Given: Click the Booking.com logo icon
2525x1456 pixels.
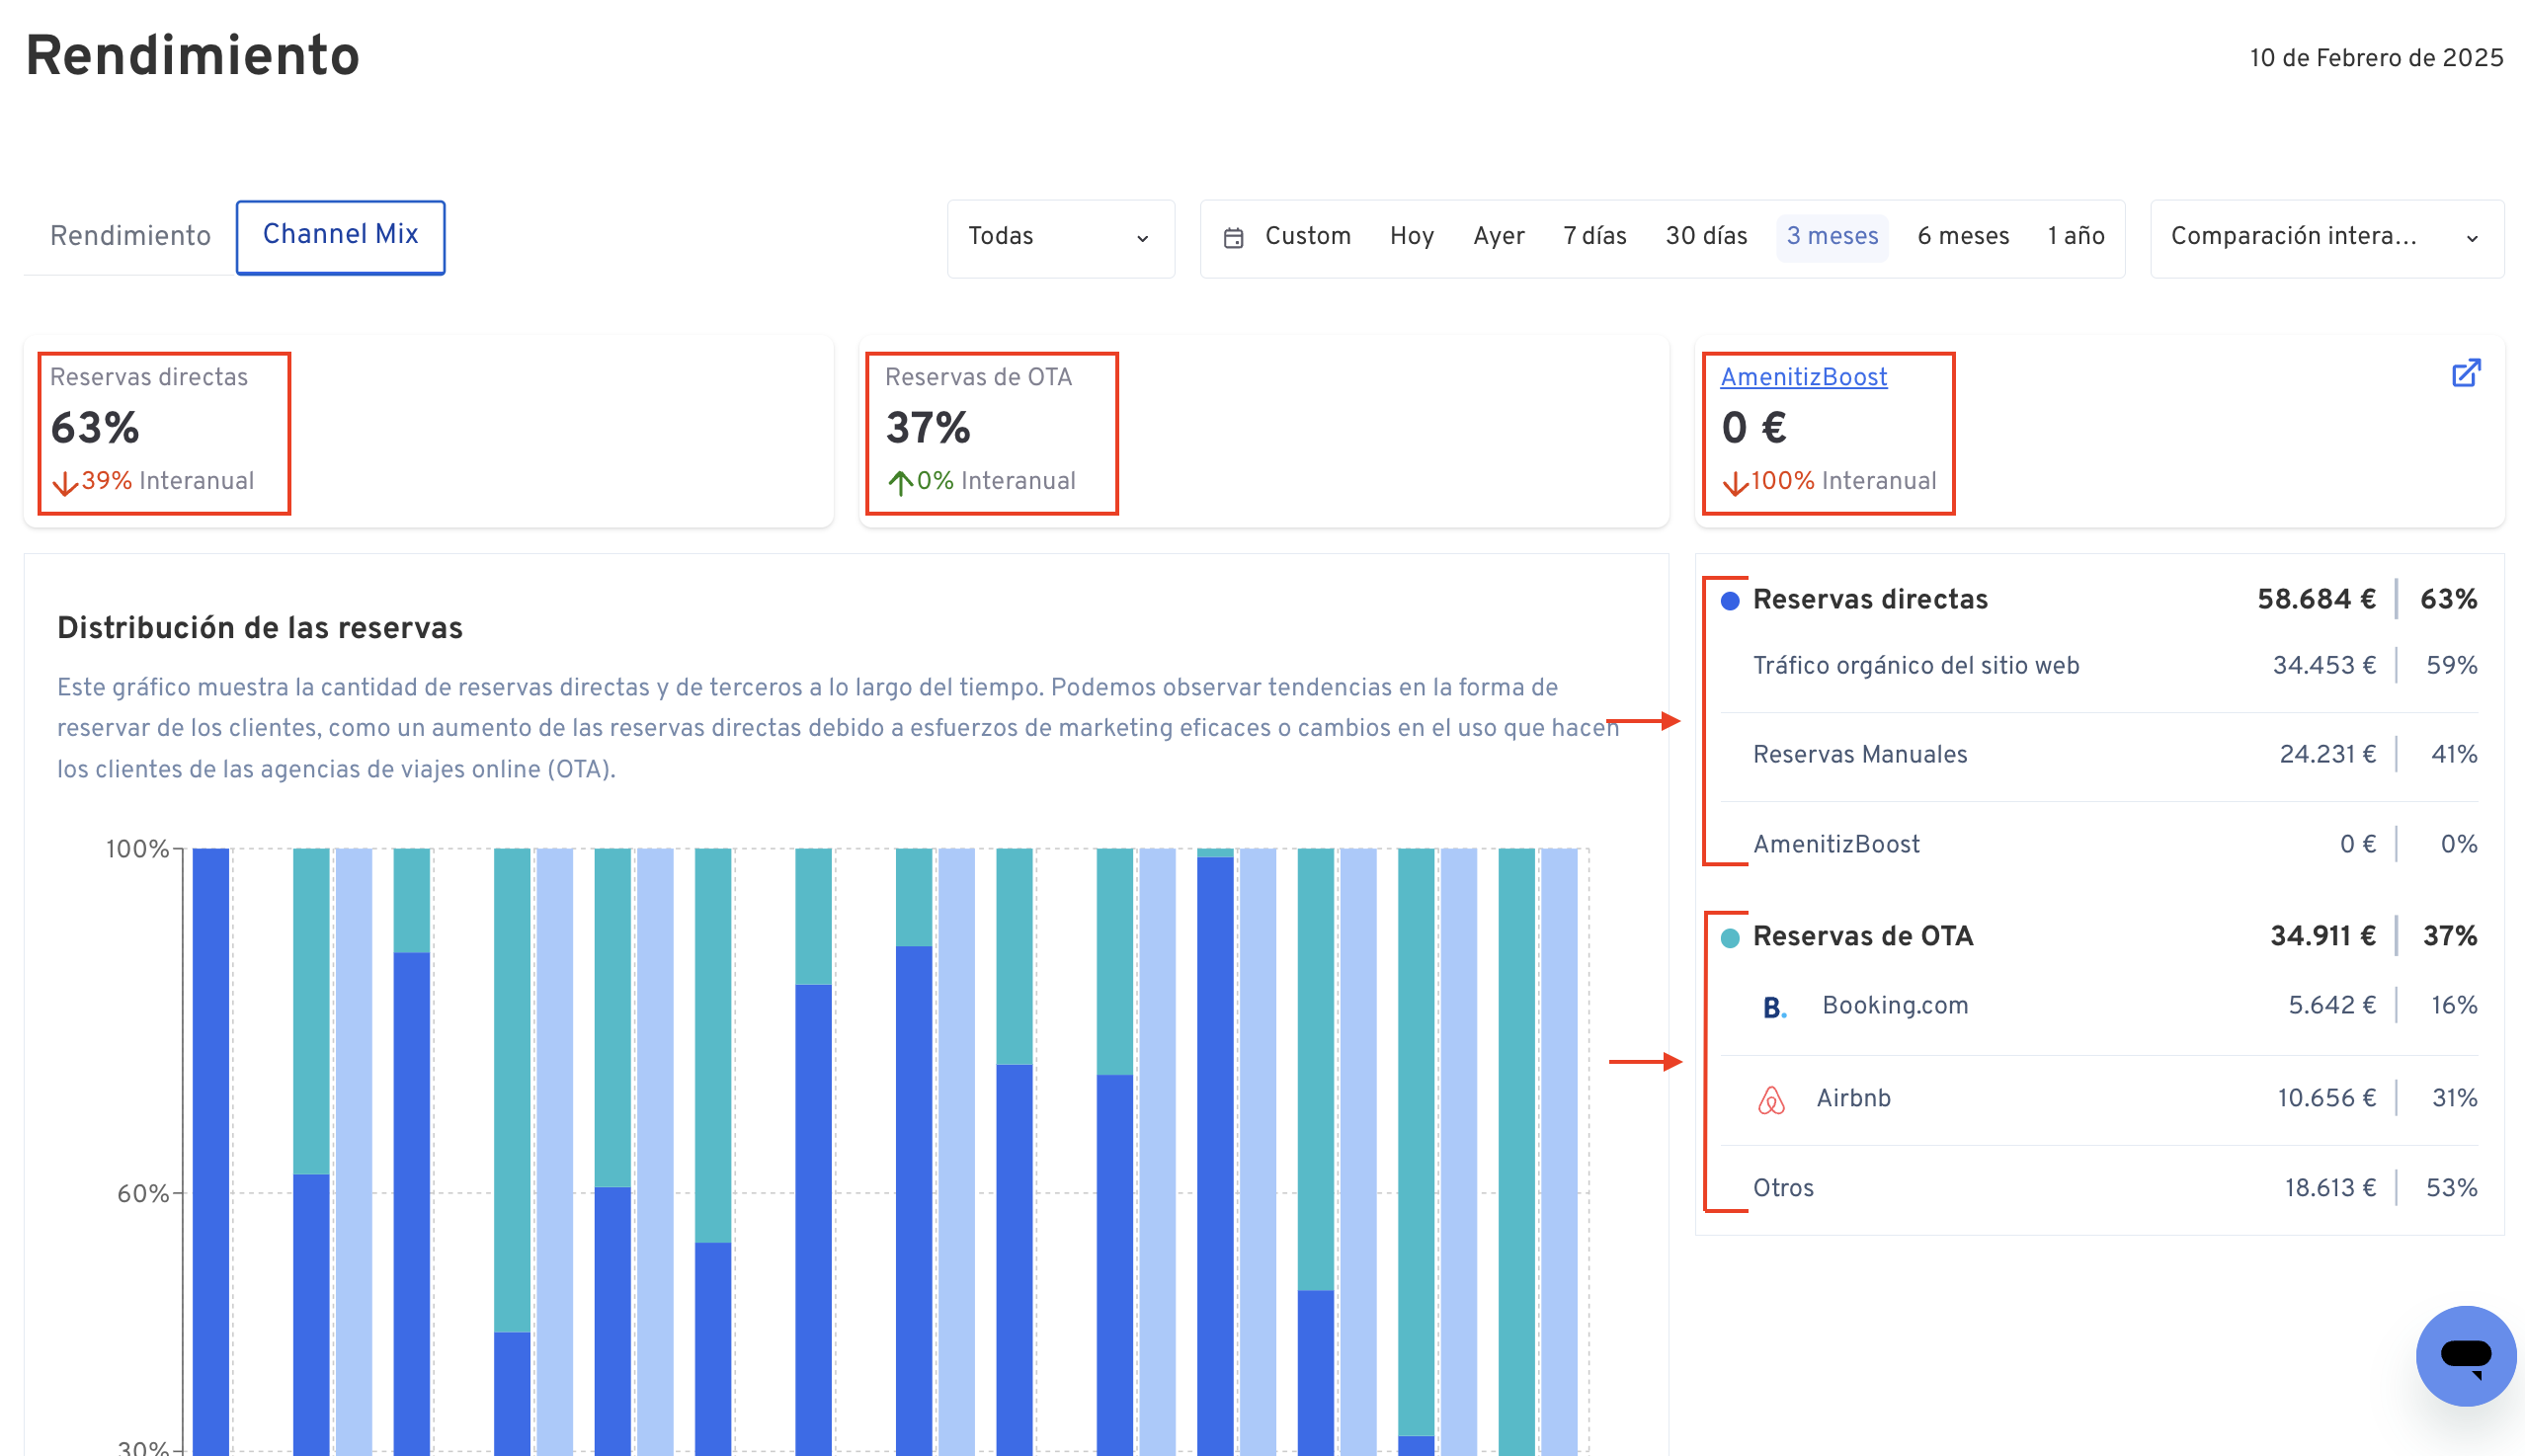Looking at the screenshot, I should [x=1774, y=1007].
